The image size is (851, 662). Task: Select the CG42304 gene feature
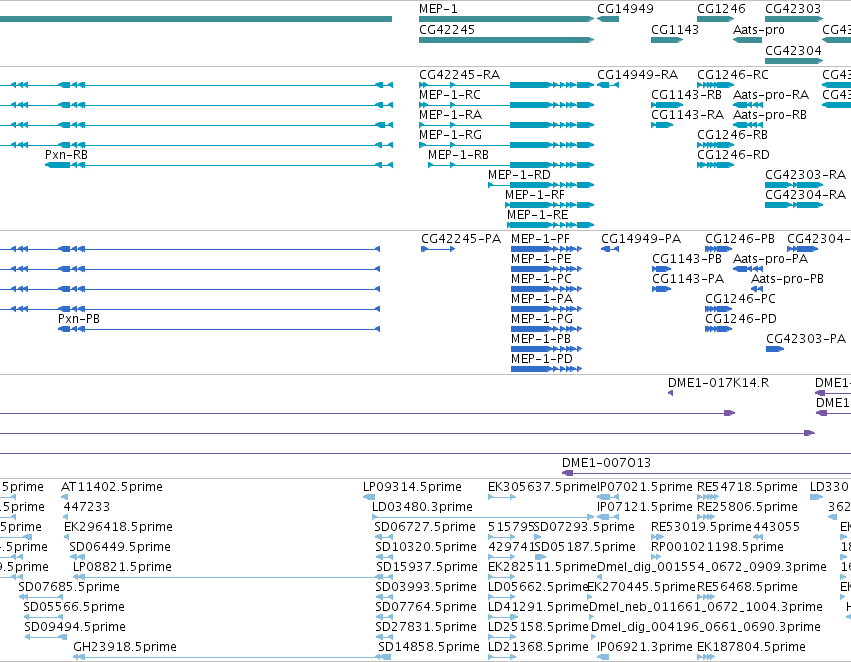(794, 60)
